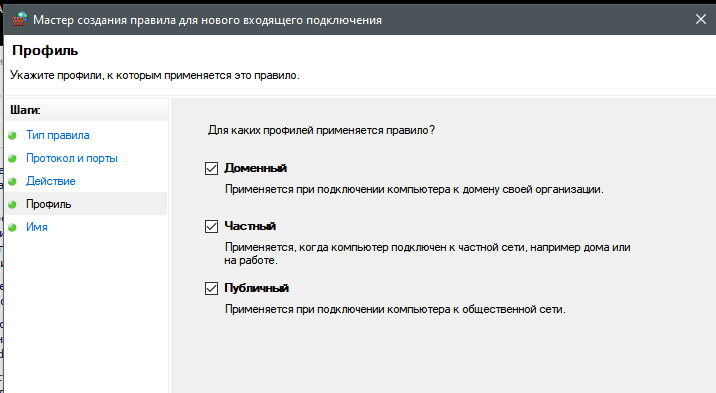Click the Профиль page heading
Screen dimensions: 716x393
(x=45, y=50)
